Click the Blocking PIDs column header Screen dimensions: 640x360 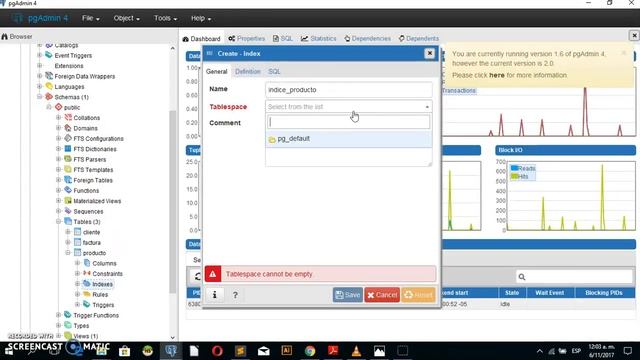pos(604,293)
